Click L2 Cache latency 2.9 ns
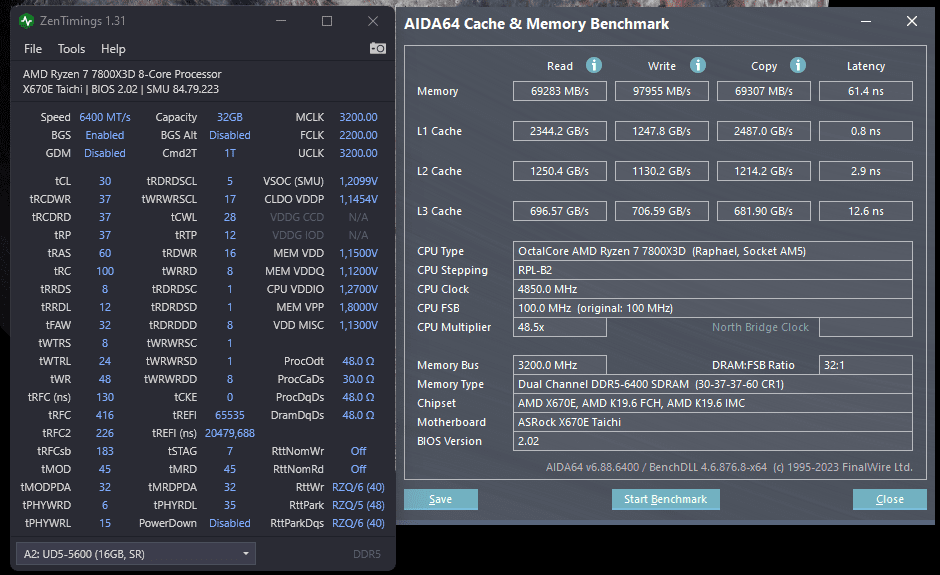Screen dimensions: 940x575 (866, 171)
